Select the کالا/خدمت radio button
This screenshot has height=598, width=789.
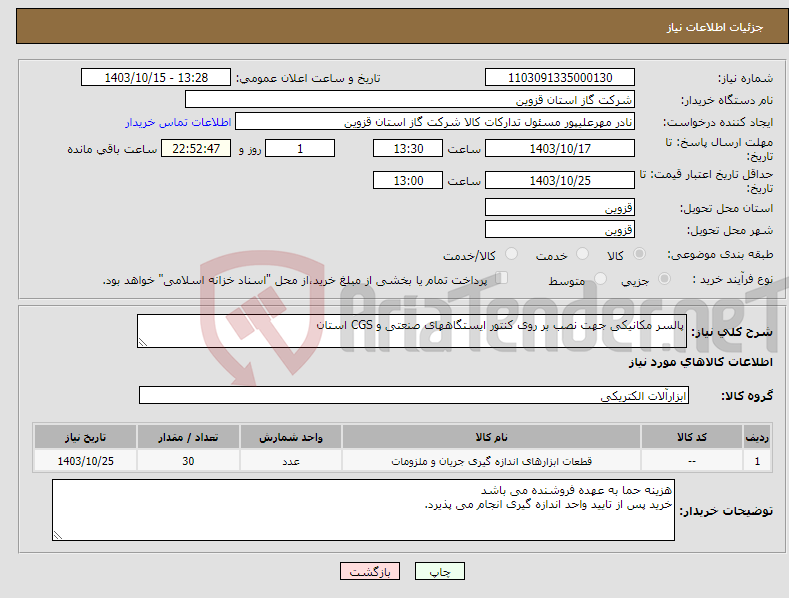click(x=512, y=254)
